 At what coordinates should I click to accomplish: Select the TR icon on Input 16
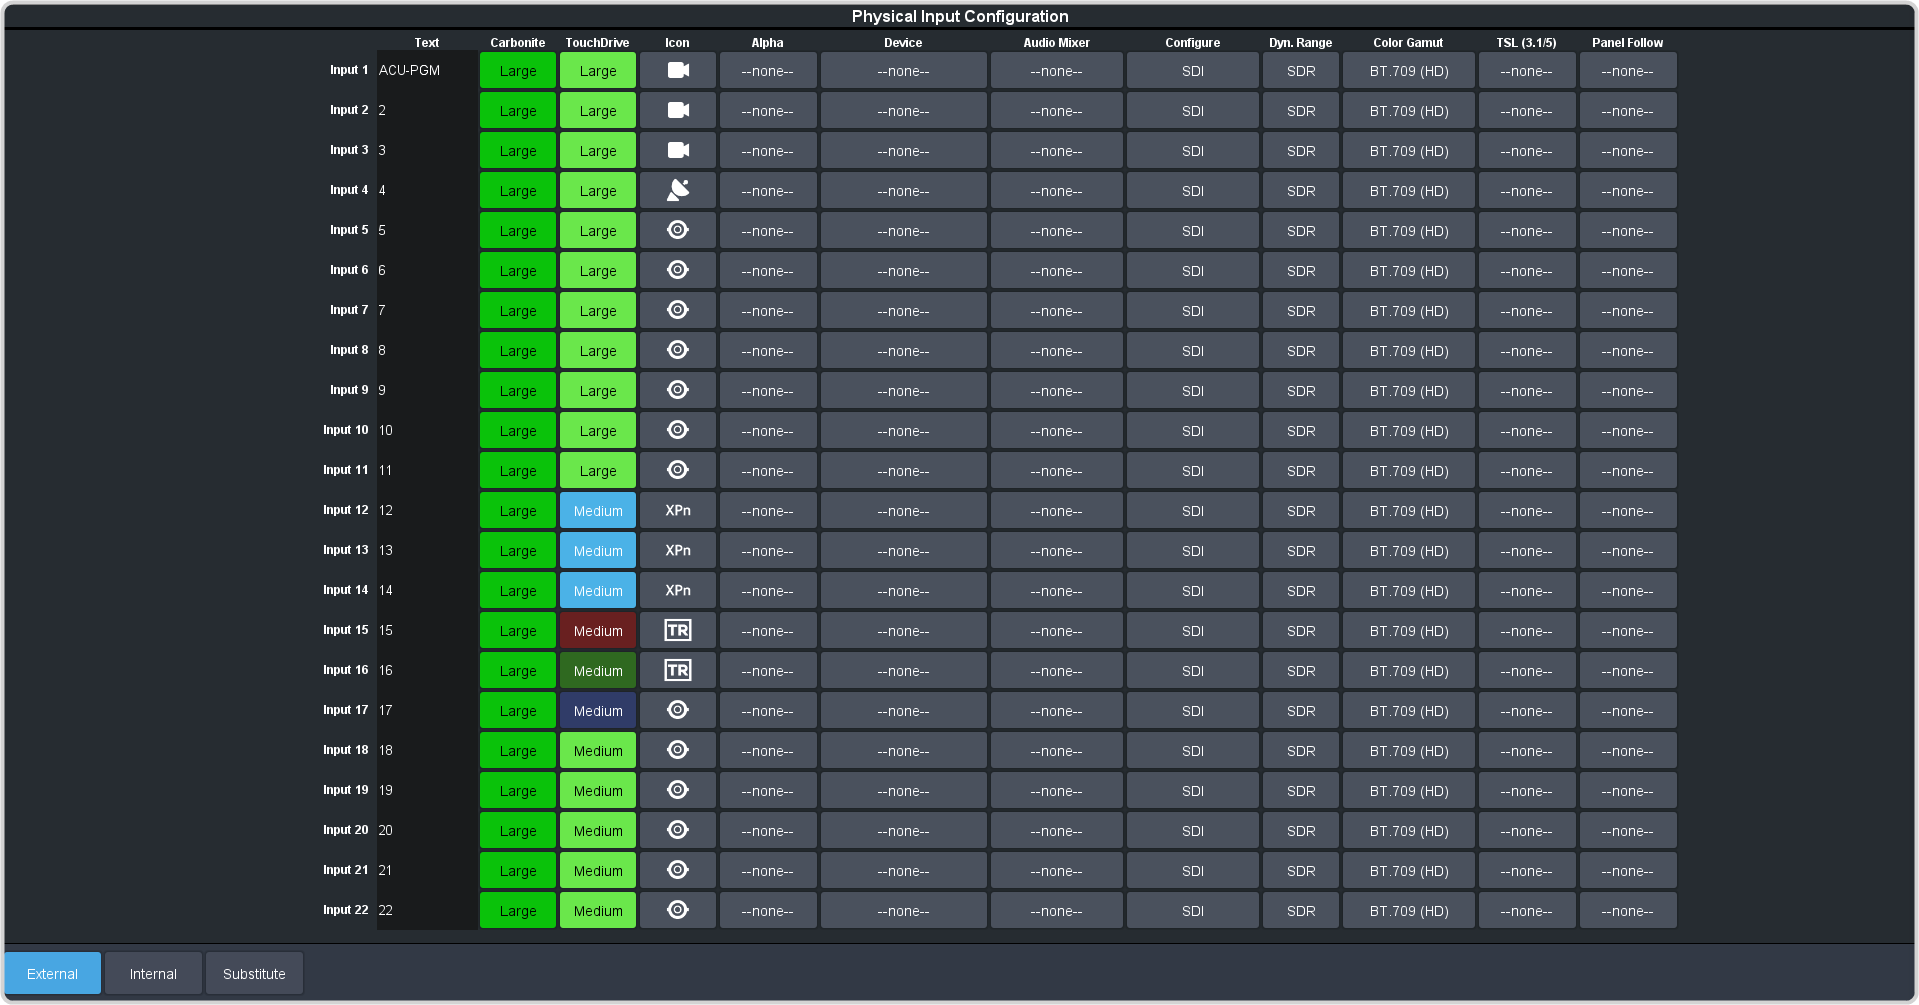click(x=677, y=671)
